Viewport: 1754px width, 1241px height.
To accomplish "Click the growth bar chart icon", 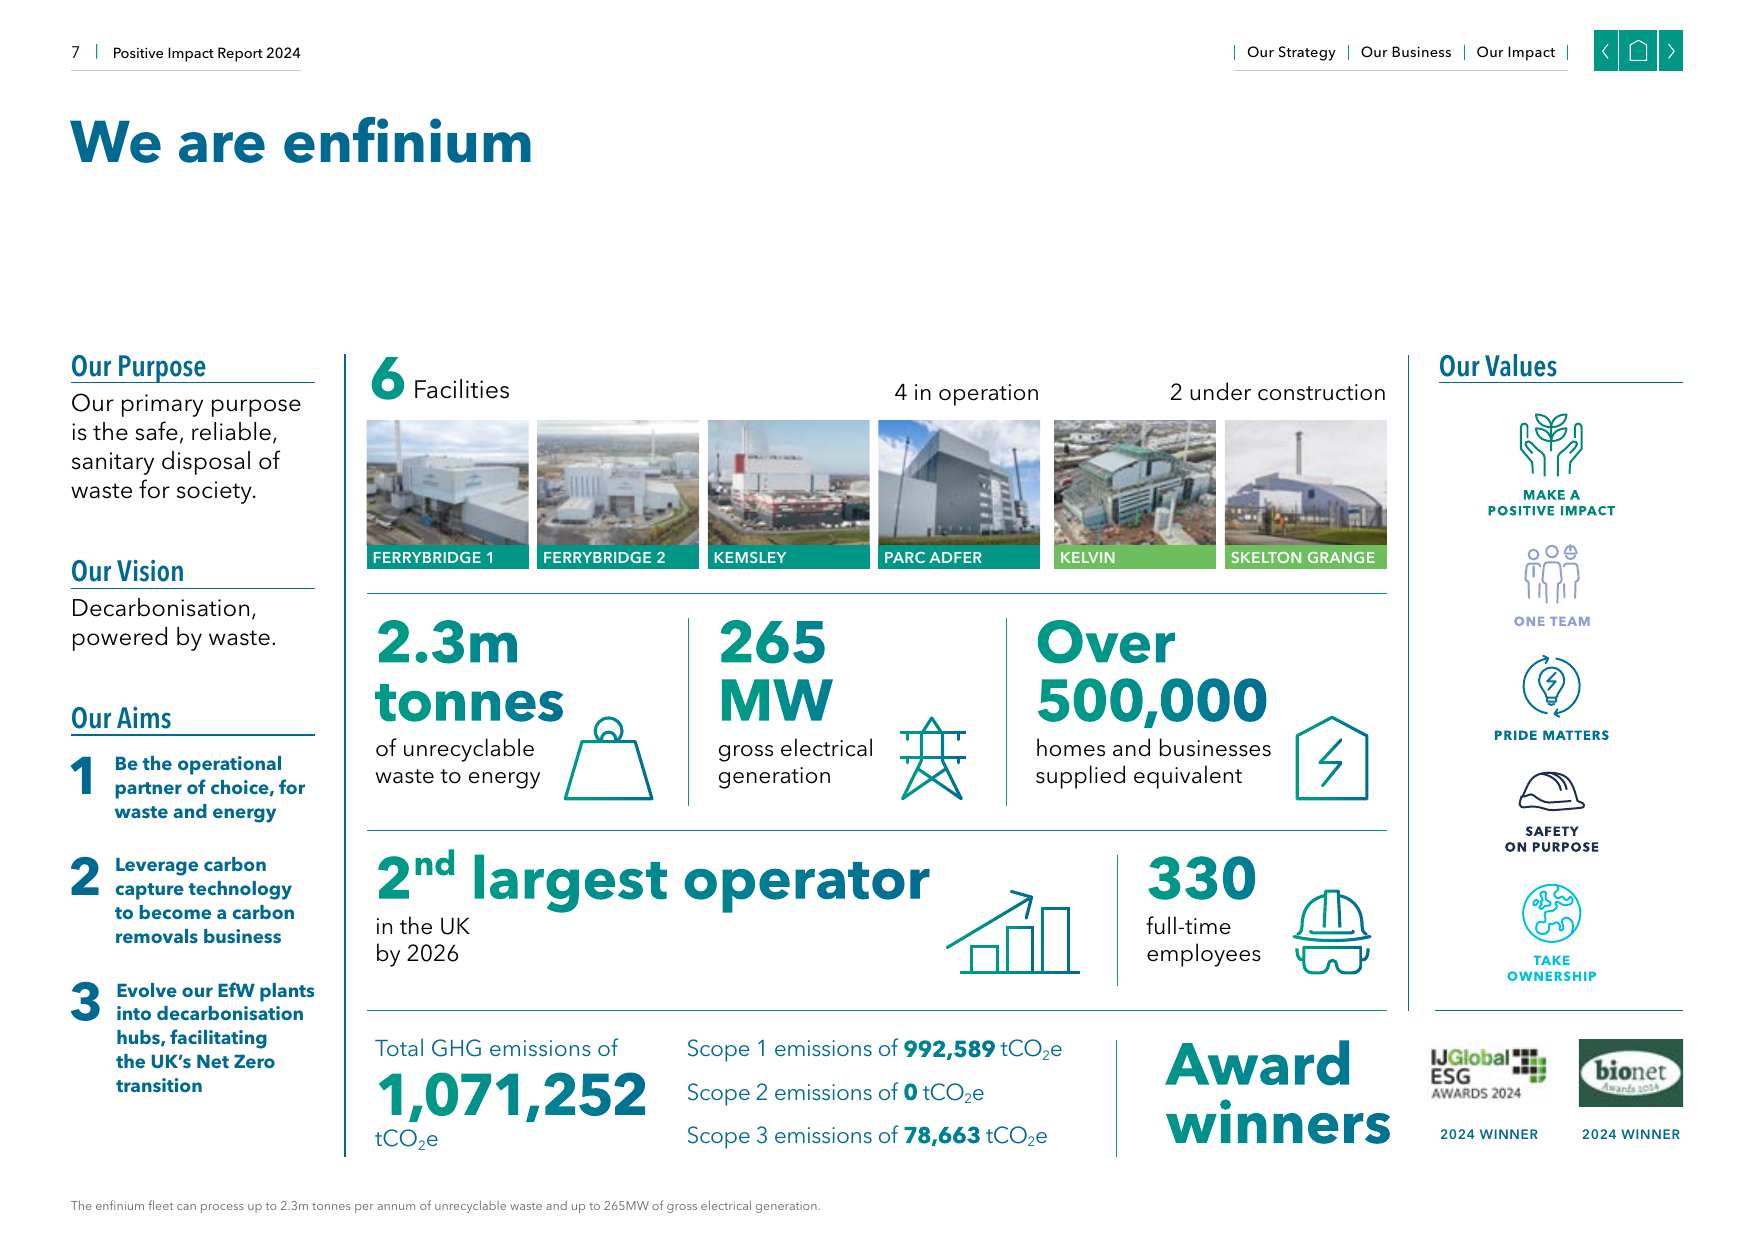I will (x=1012, y=932).
